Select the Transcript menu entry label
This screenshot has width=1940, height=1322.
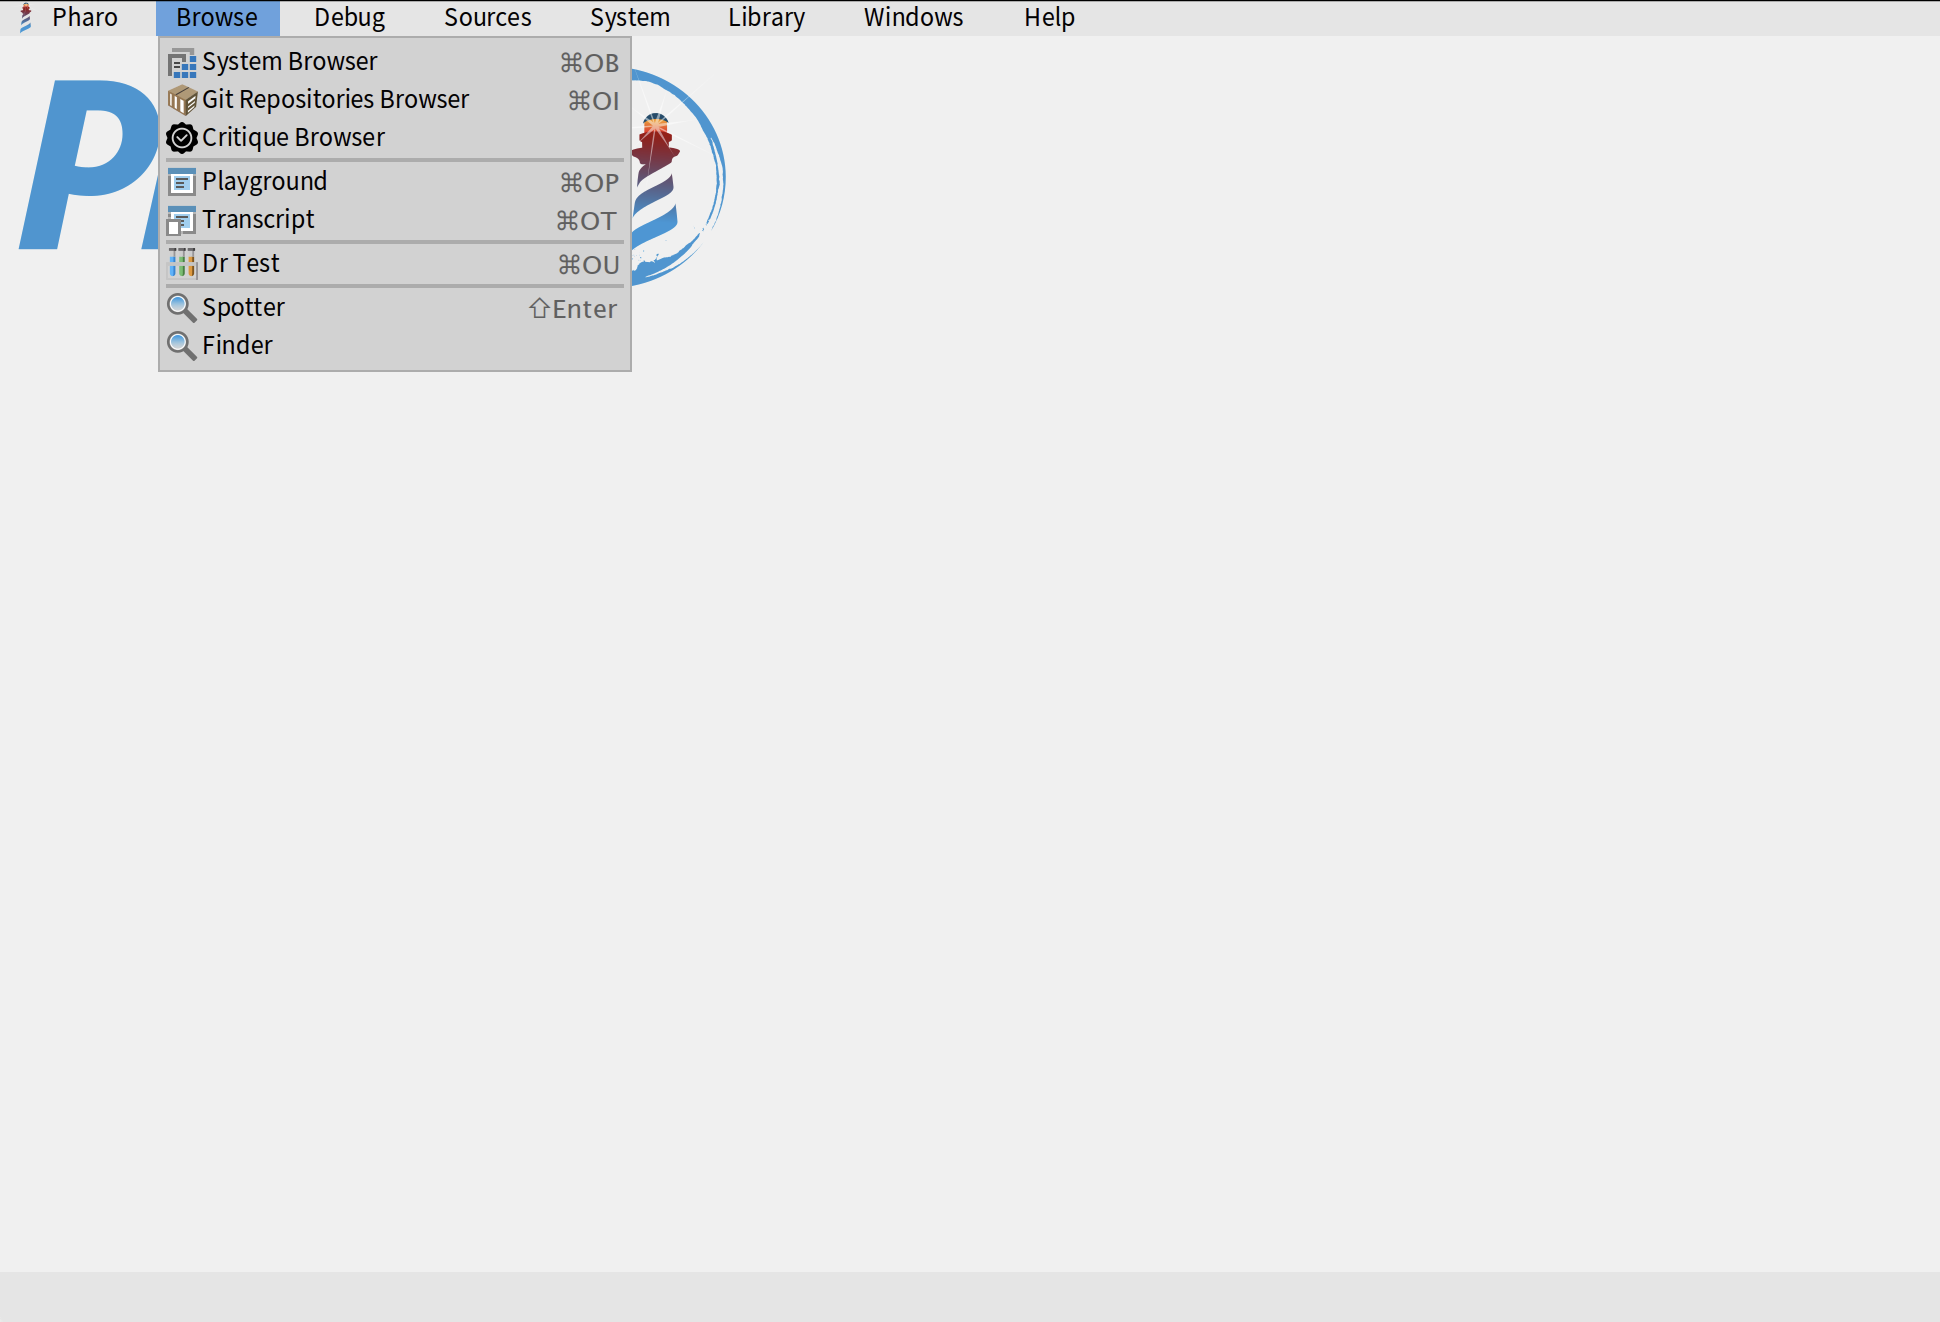tap(258, 220)
